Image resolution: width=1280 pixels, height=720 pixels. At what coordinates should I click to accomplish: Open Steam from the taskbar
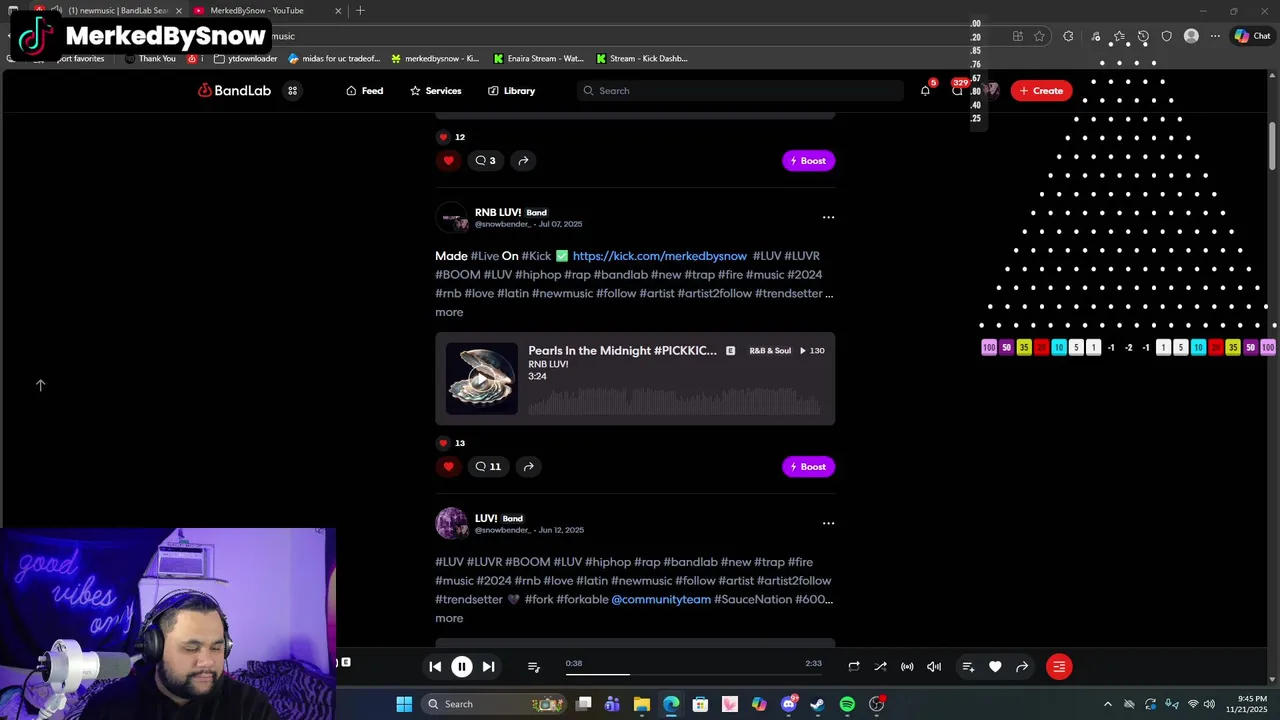pos(817,704)
